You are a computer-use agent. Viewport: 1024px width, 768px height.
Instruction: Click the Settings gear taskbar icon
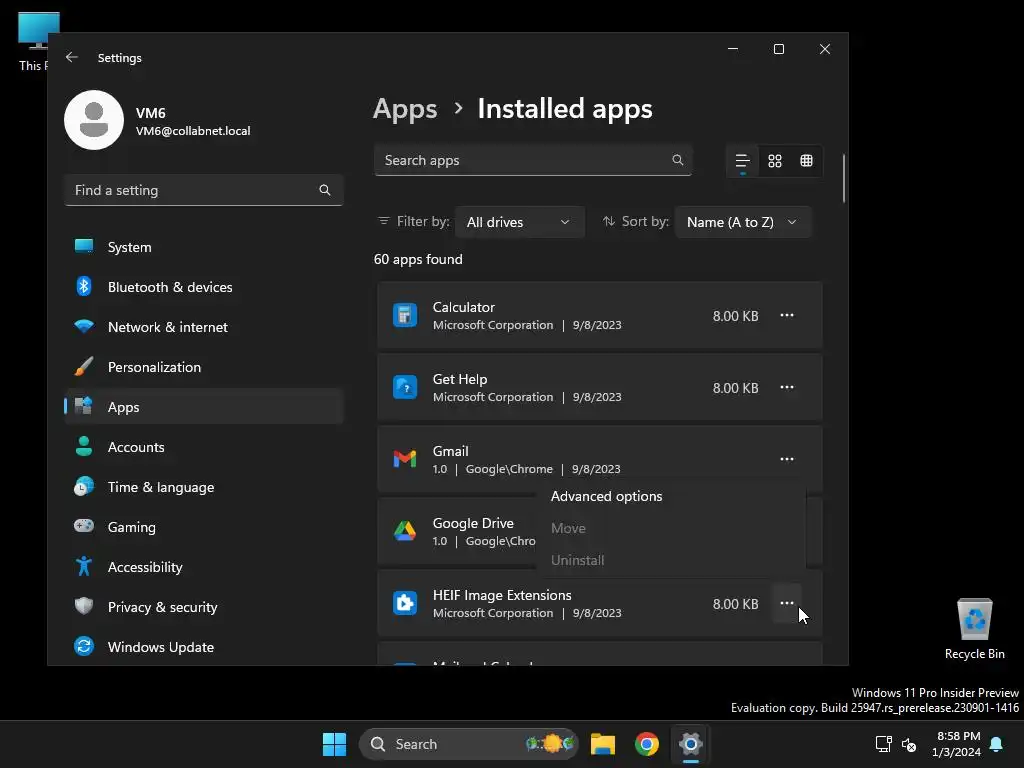coord(690,744)
